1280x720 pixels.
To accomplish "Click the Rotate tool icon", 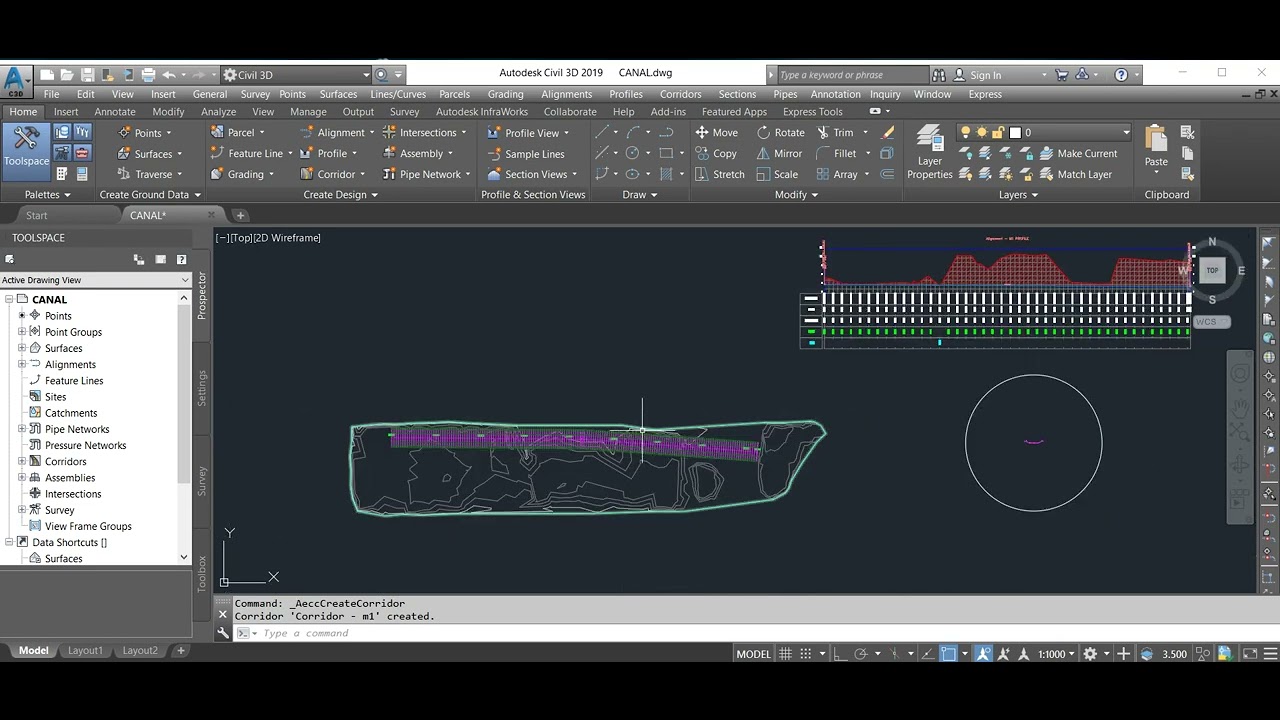I will tap(764, 132).
